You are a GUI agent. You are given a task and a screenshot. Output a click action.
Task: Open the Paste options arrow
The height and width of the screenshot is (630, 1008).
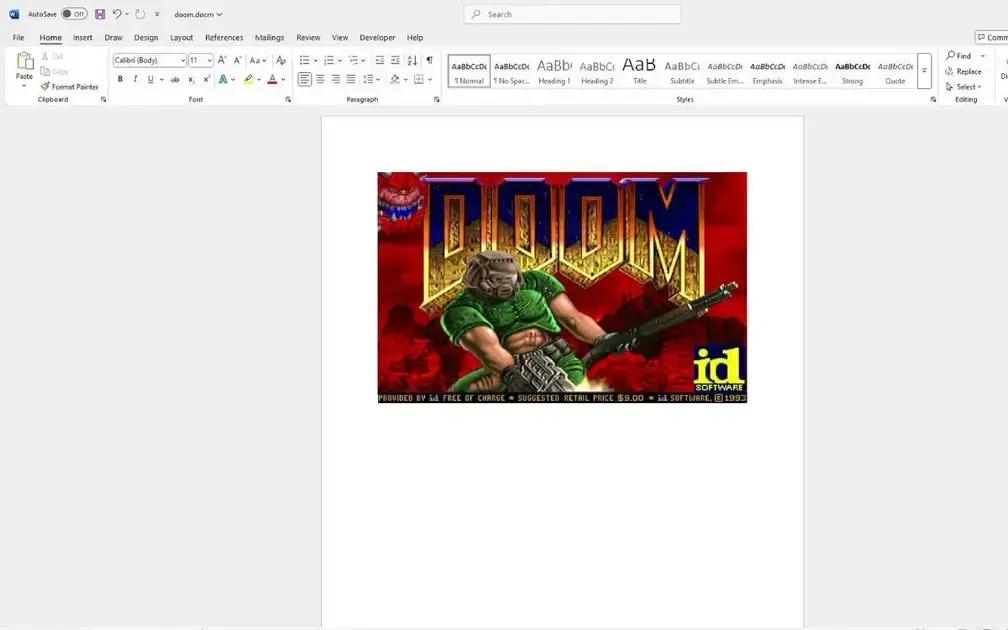pos(24,86)
